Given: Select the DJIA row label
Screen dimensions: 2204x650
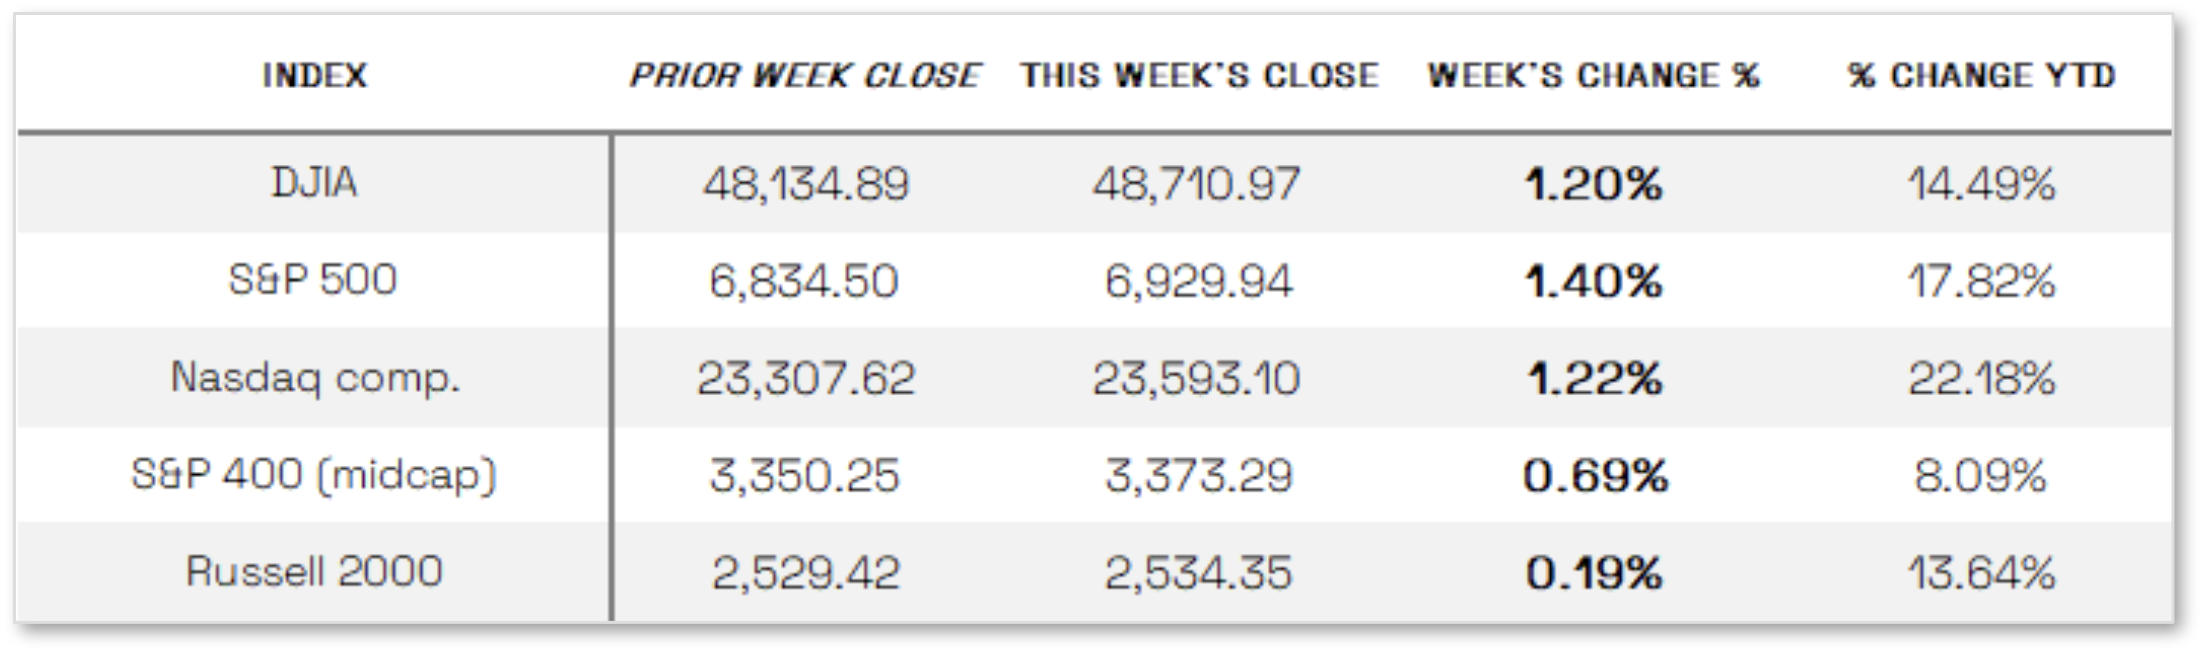Looking at the screenshot, I should (314, 183).
